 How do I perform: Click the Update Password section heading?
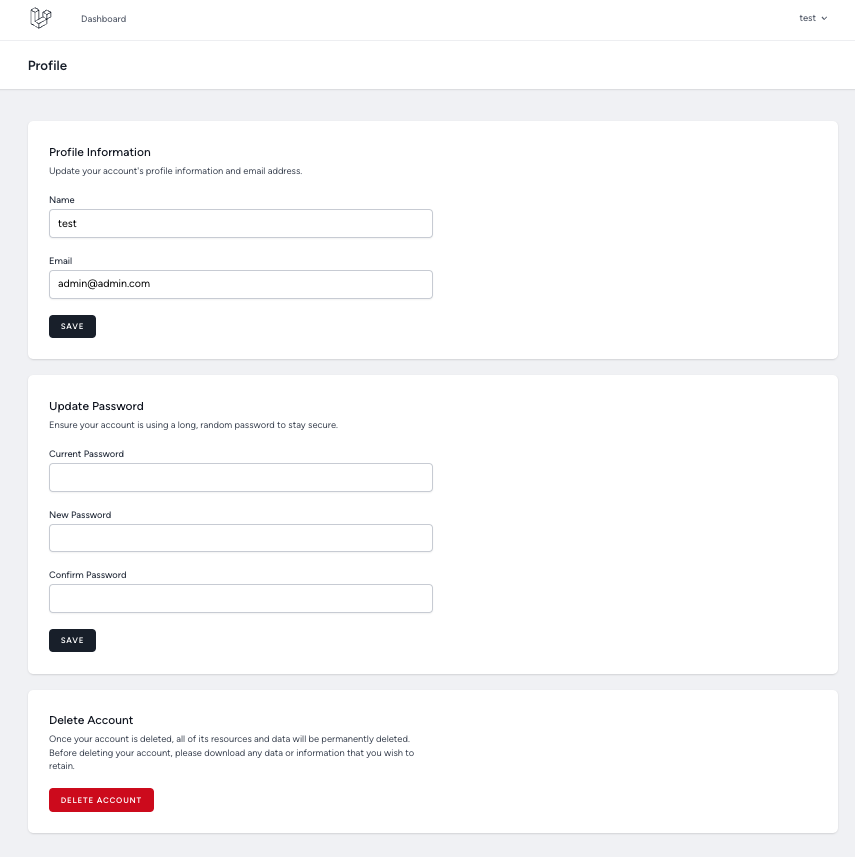[x=96, y=406]
